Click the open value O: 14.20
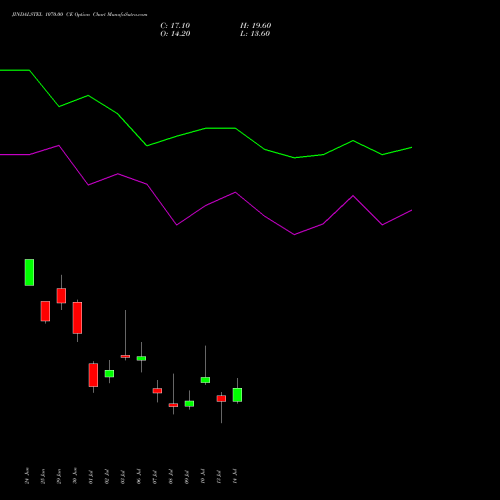The height and width of the screenshot is (500, 500). (x=175, y=34)
